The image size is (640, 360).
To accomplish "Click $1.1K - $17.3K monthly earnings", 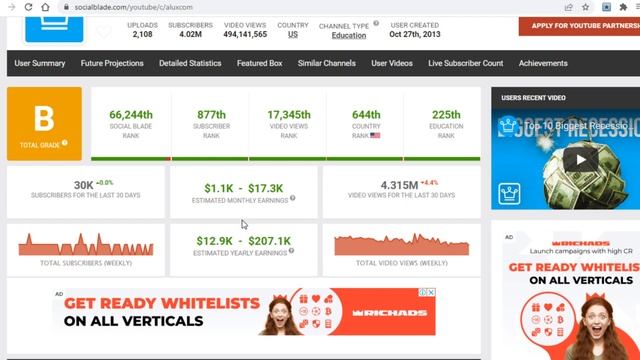I will [243, 189].
